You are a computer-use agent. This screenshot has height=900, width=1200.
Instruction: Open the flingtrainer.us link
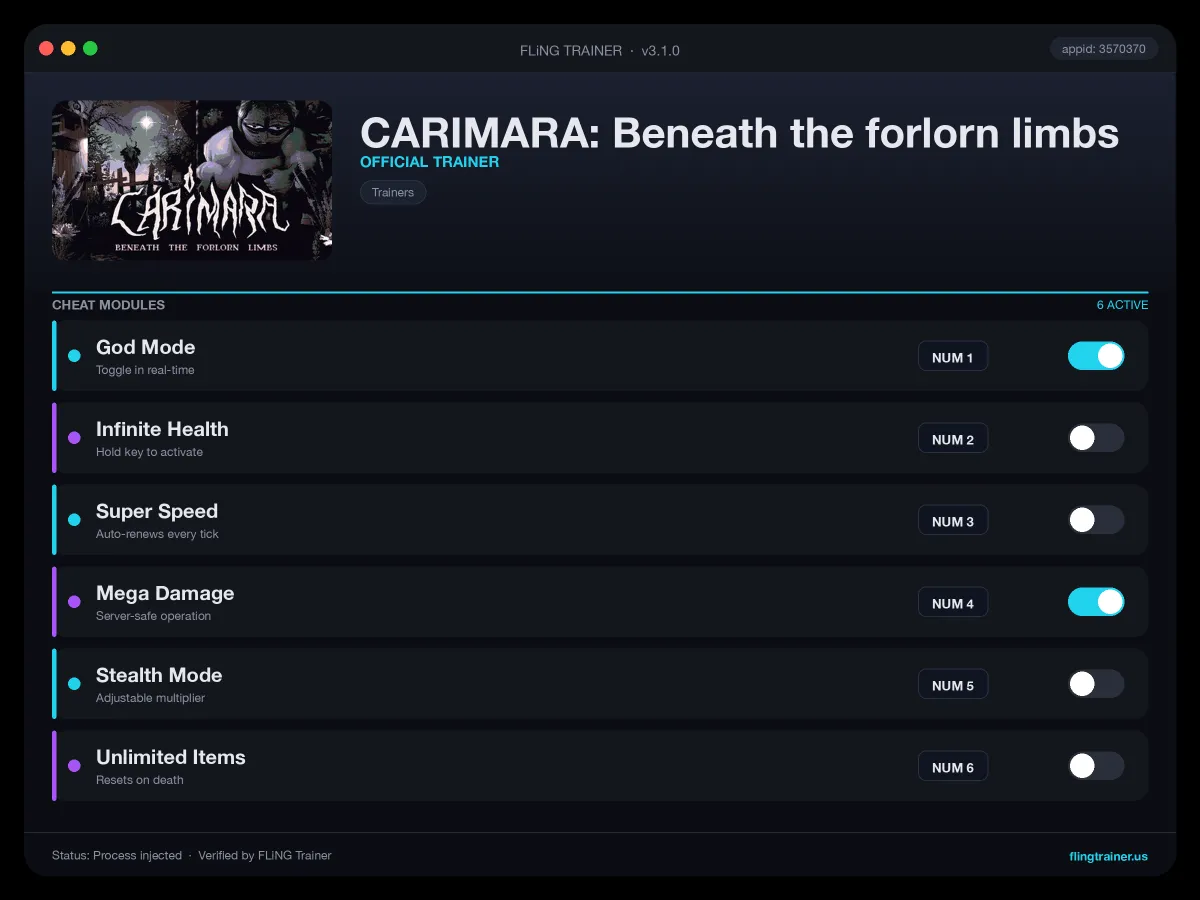[x=1109, y=856]
